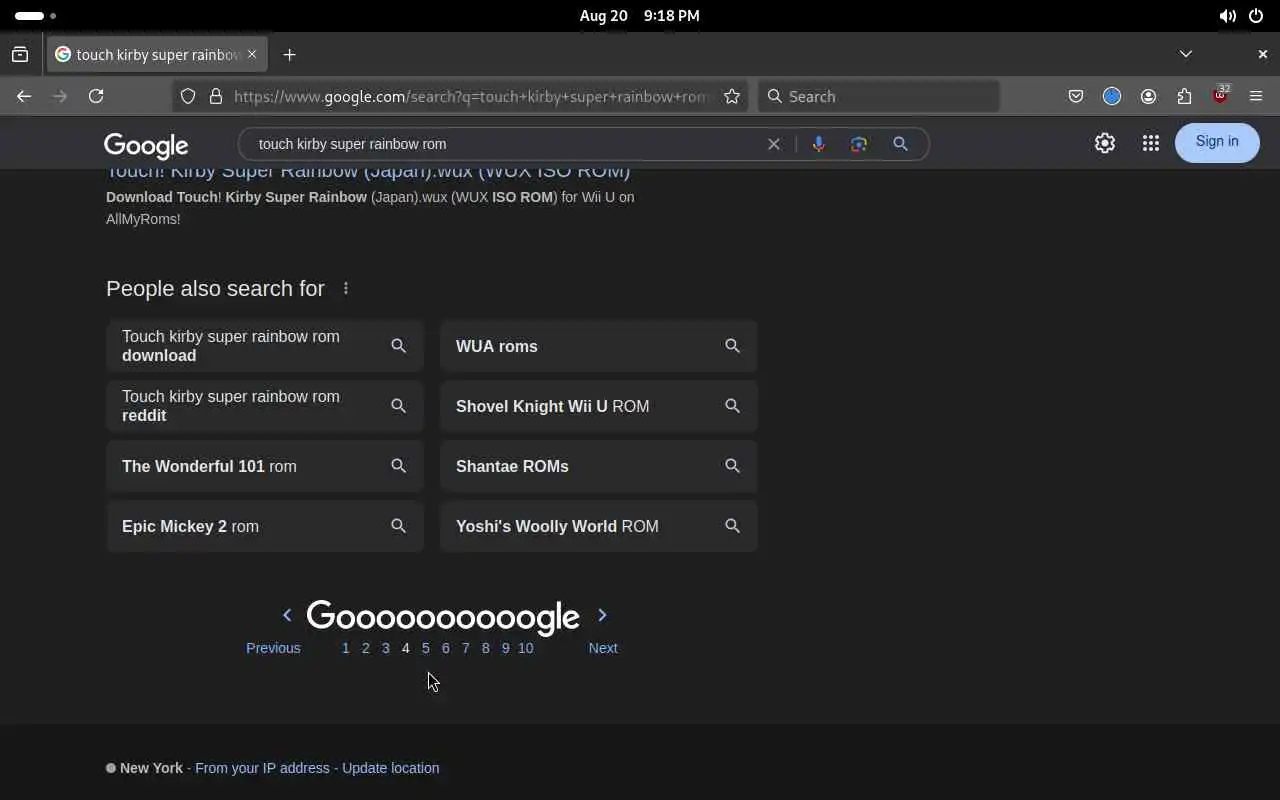Click the blue circular toolbar extension icon
This screenshot has height=800, width=1280.
(x=1112, y=96)
